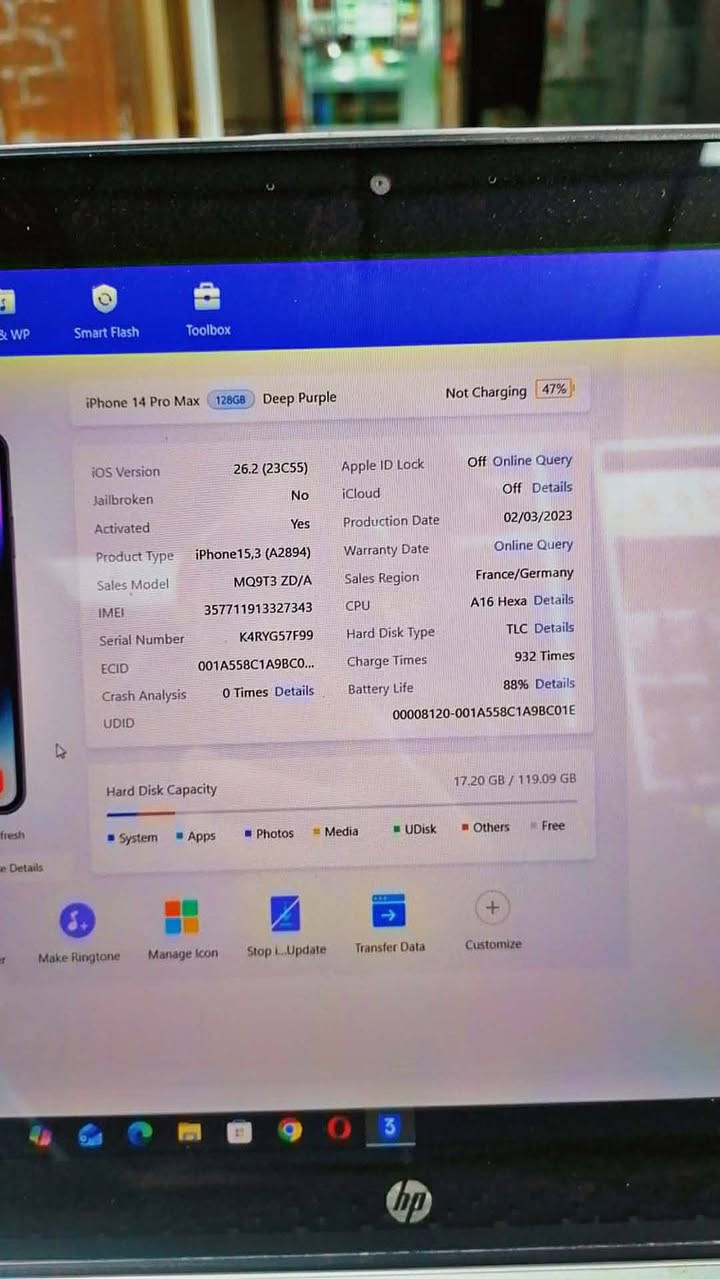This screenshot has width=720, height=1279.
Task: View CPU A16 Hexa Details
Action: (553, 600)
